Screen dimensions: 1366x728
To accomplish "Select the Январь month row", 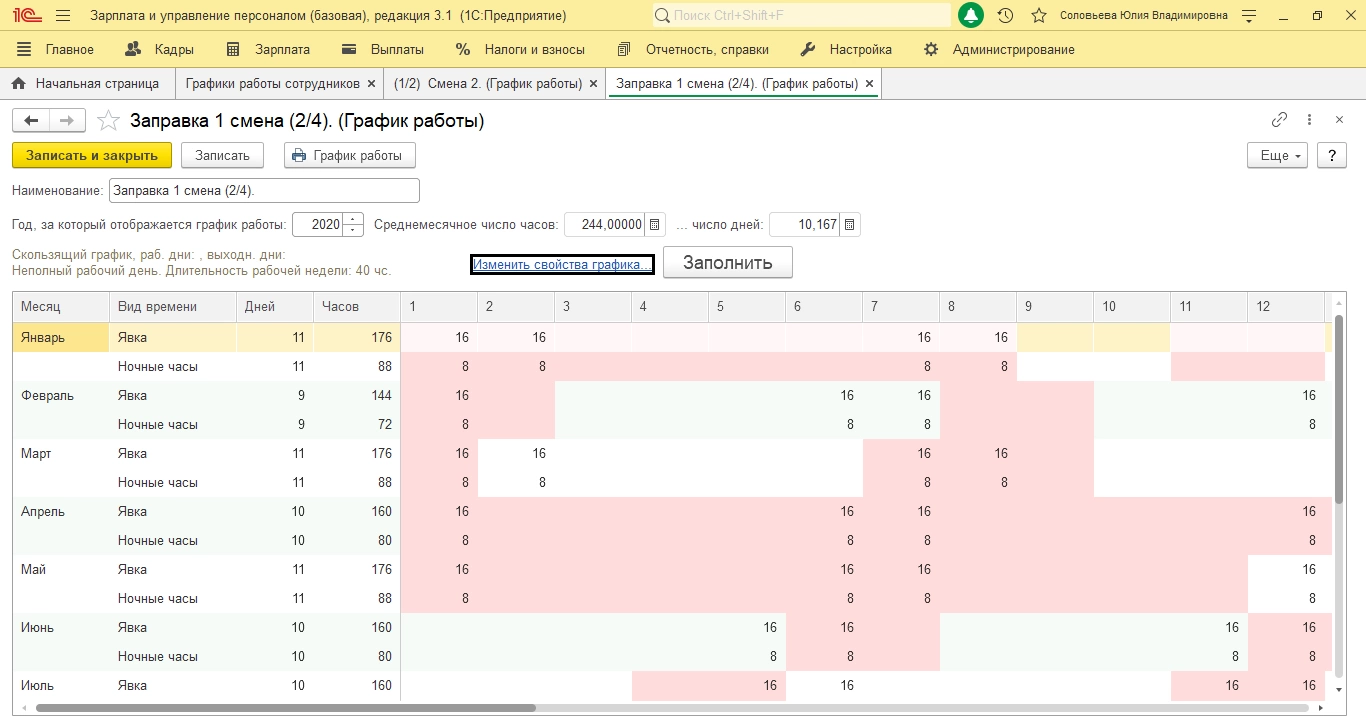I will coord(60,338).
